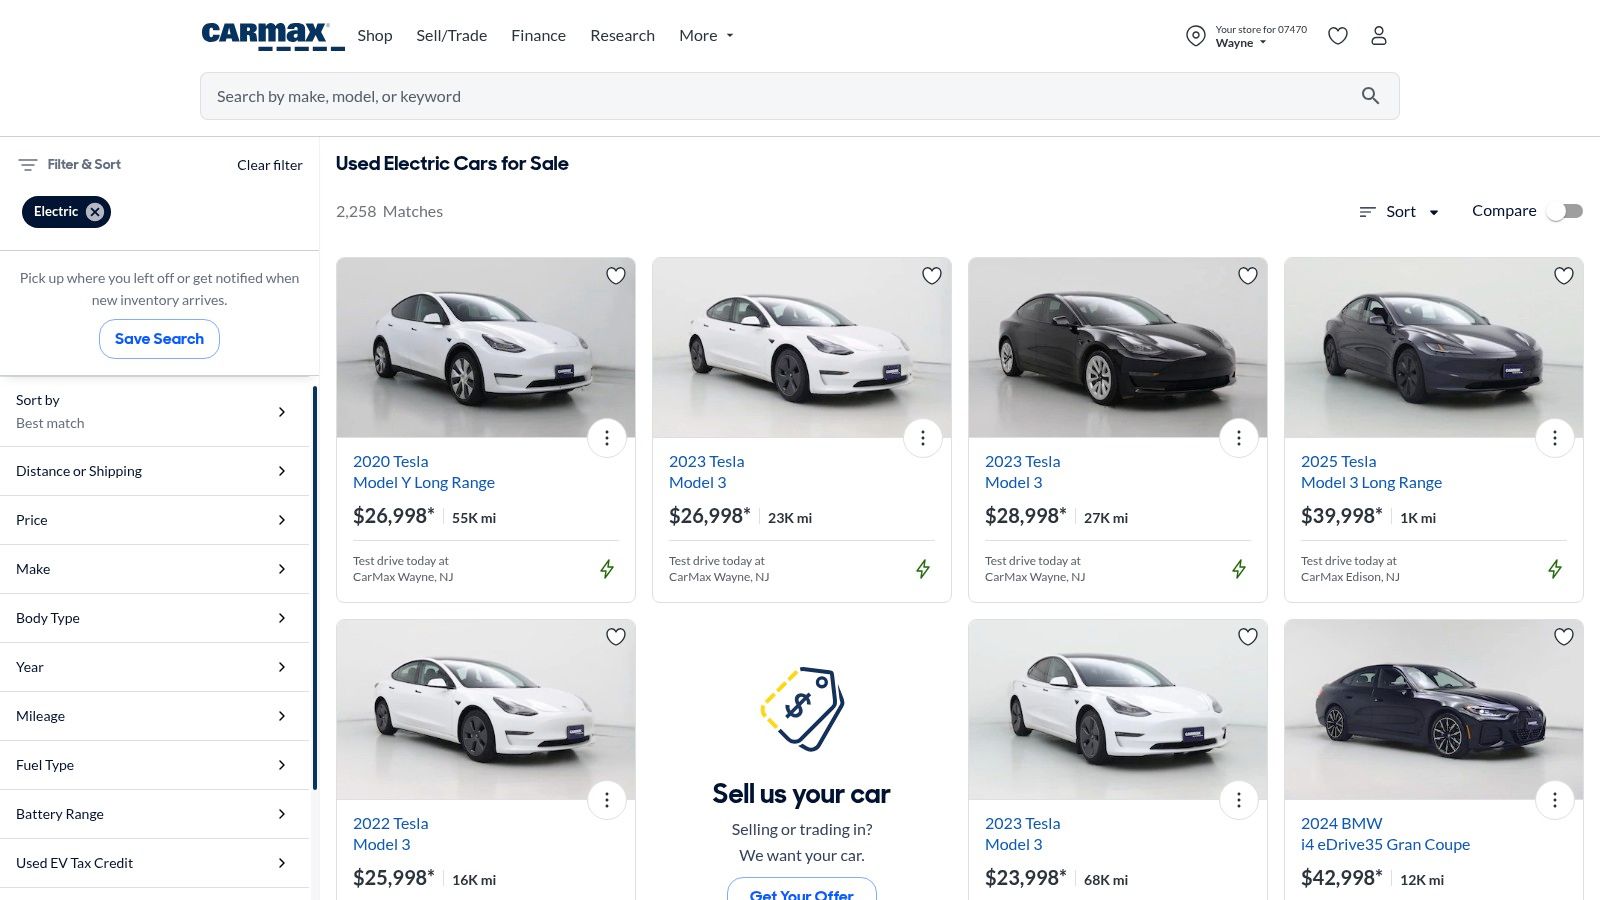Viewport: 1600px width, 900px height.
Task: Open 2025 Tesla Model 3 Long Range title
Action: [1371, 472]
